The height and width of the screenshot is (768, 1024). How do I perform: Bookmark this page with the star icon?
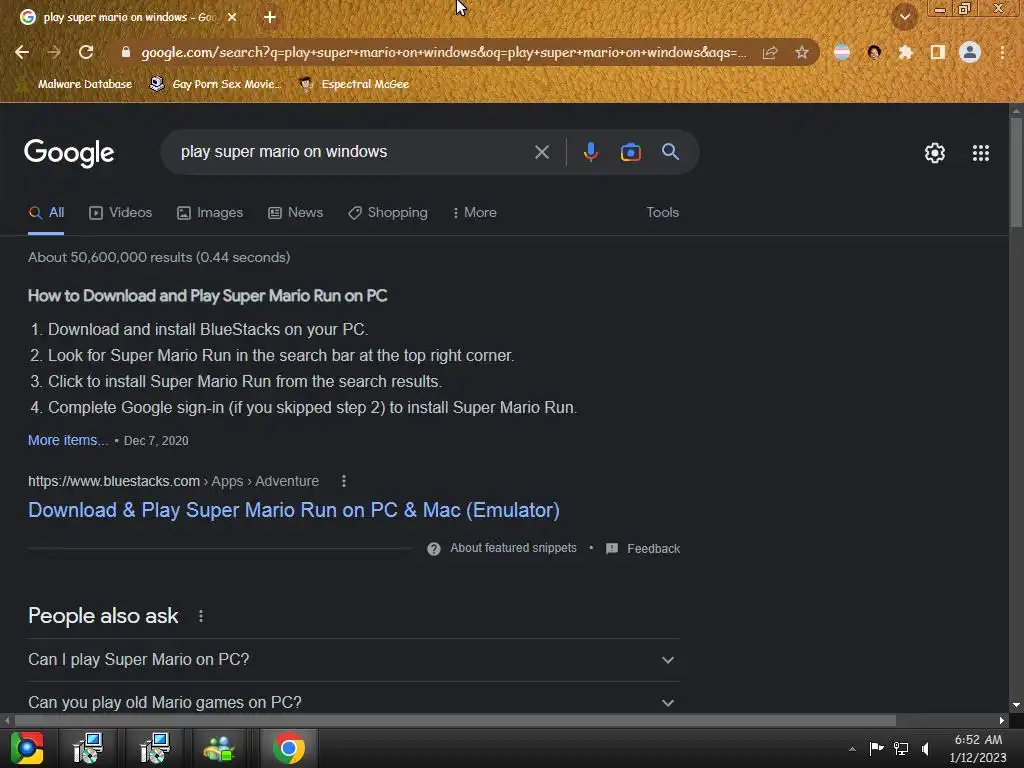click(802, 52)
